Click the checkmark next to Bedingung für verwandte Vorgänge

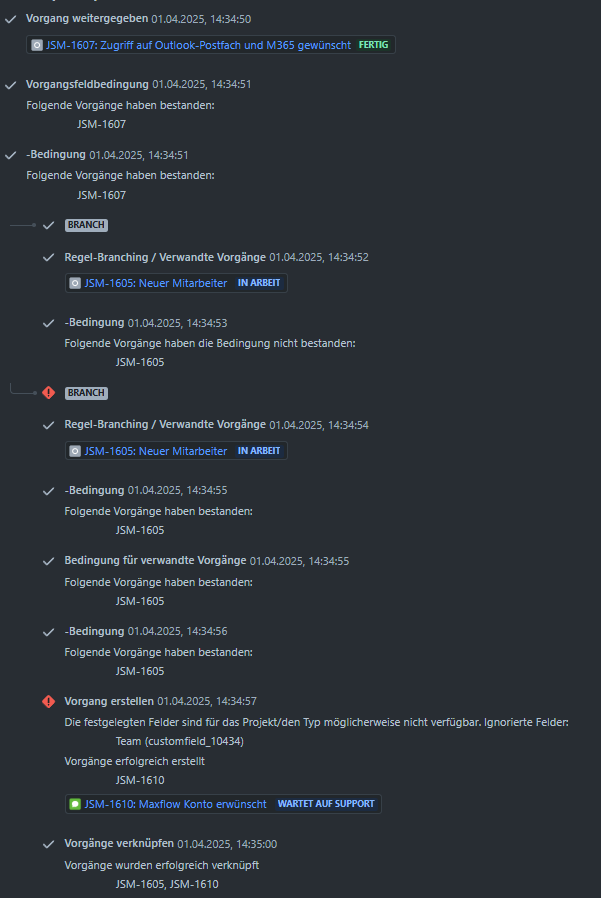point(48,560)
